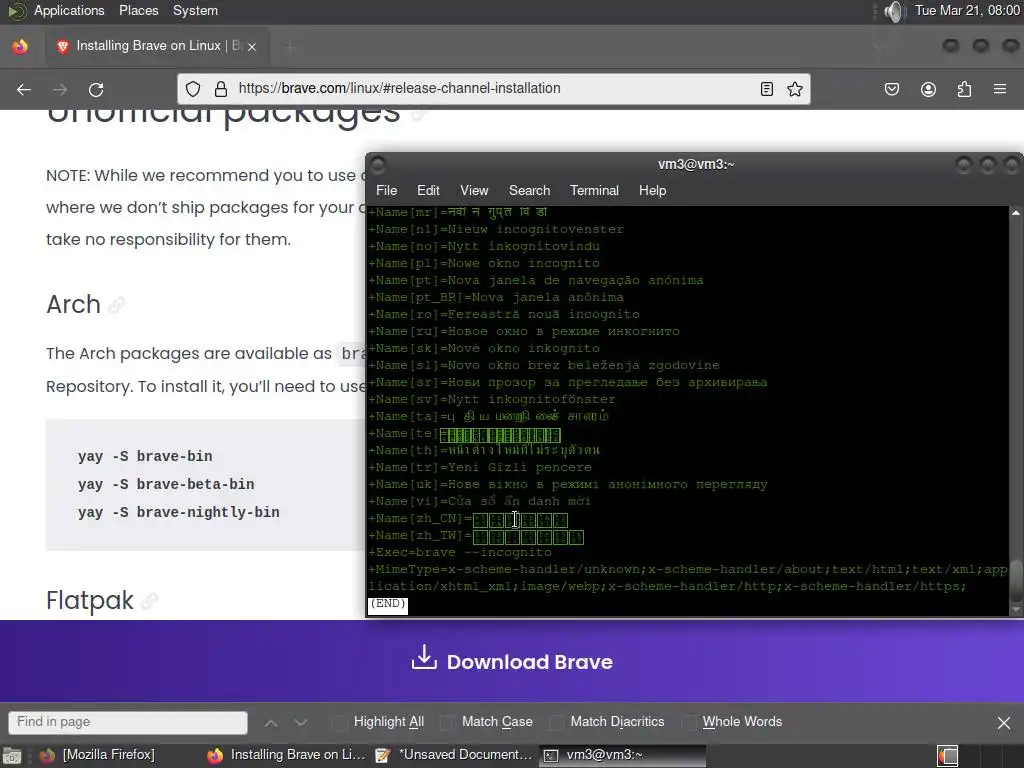The width and height of the screenshot is (1024, 768).
Task: Enable Match Diacritics checkbox
Action: [x=556, y=722]
